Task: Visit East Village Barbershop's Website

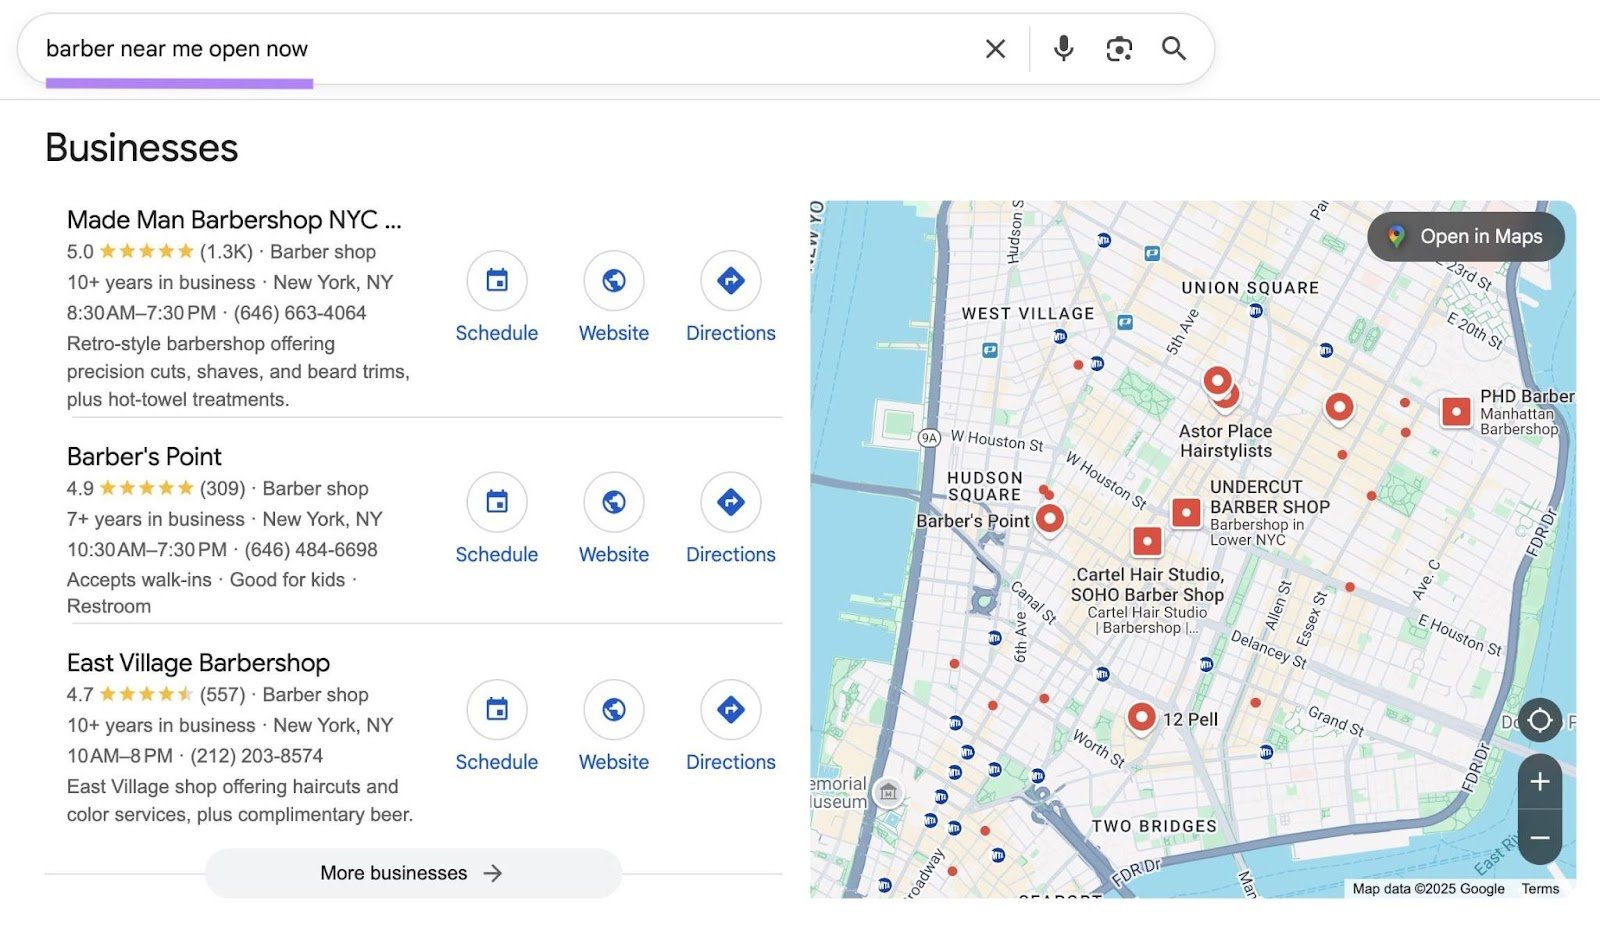Action: (613, 710)
